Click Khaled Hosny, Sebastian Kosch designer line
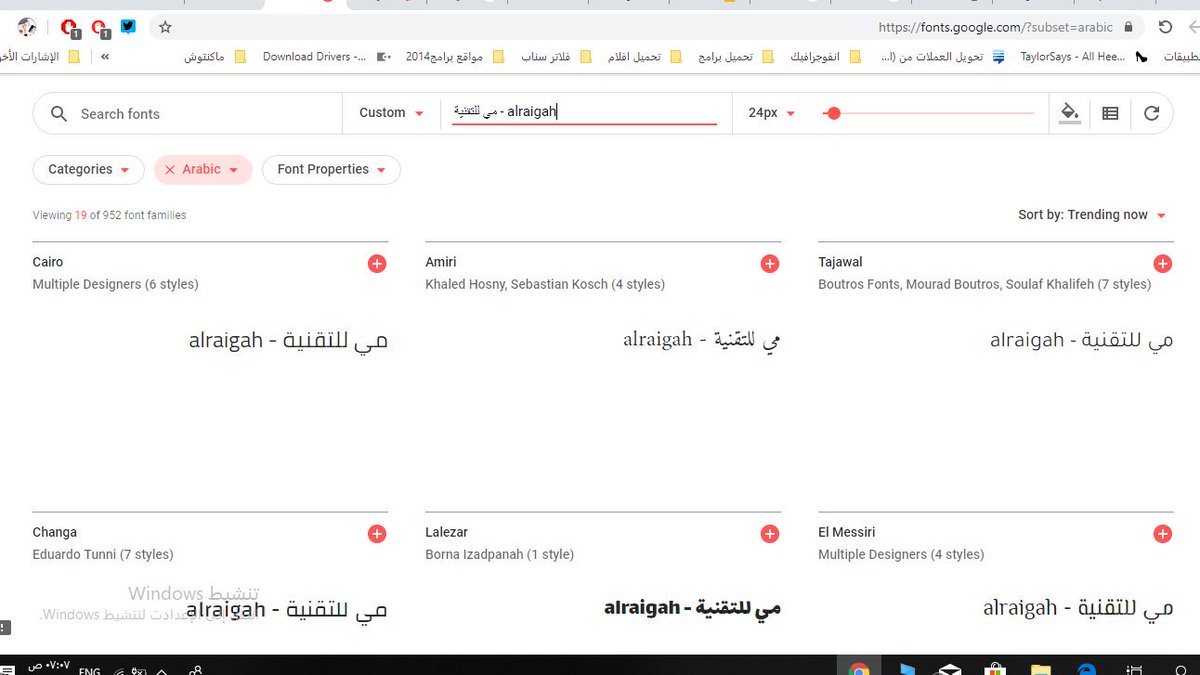The width and height of the screenshot is (1200, 675). tap(545, 284)
